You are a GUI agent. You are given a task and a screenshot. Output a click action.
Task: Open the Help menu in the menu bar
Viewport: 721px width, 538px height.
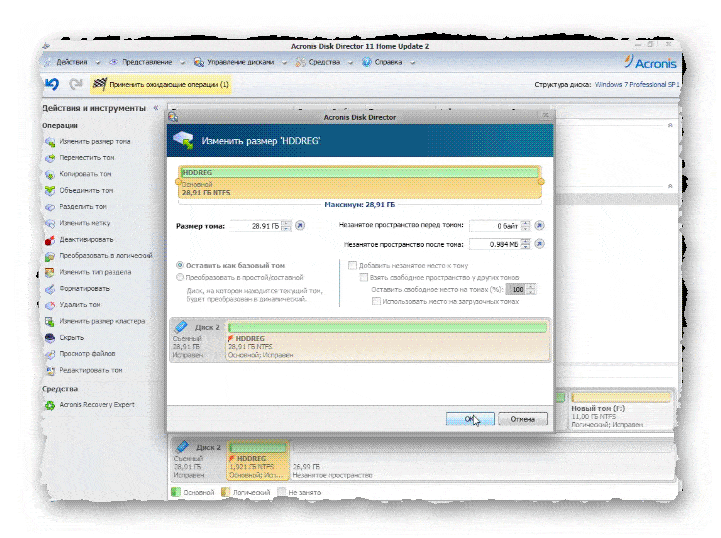click(x=389, y=62)
